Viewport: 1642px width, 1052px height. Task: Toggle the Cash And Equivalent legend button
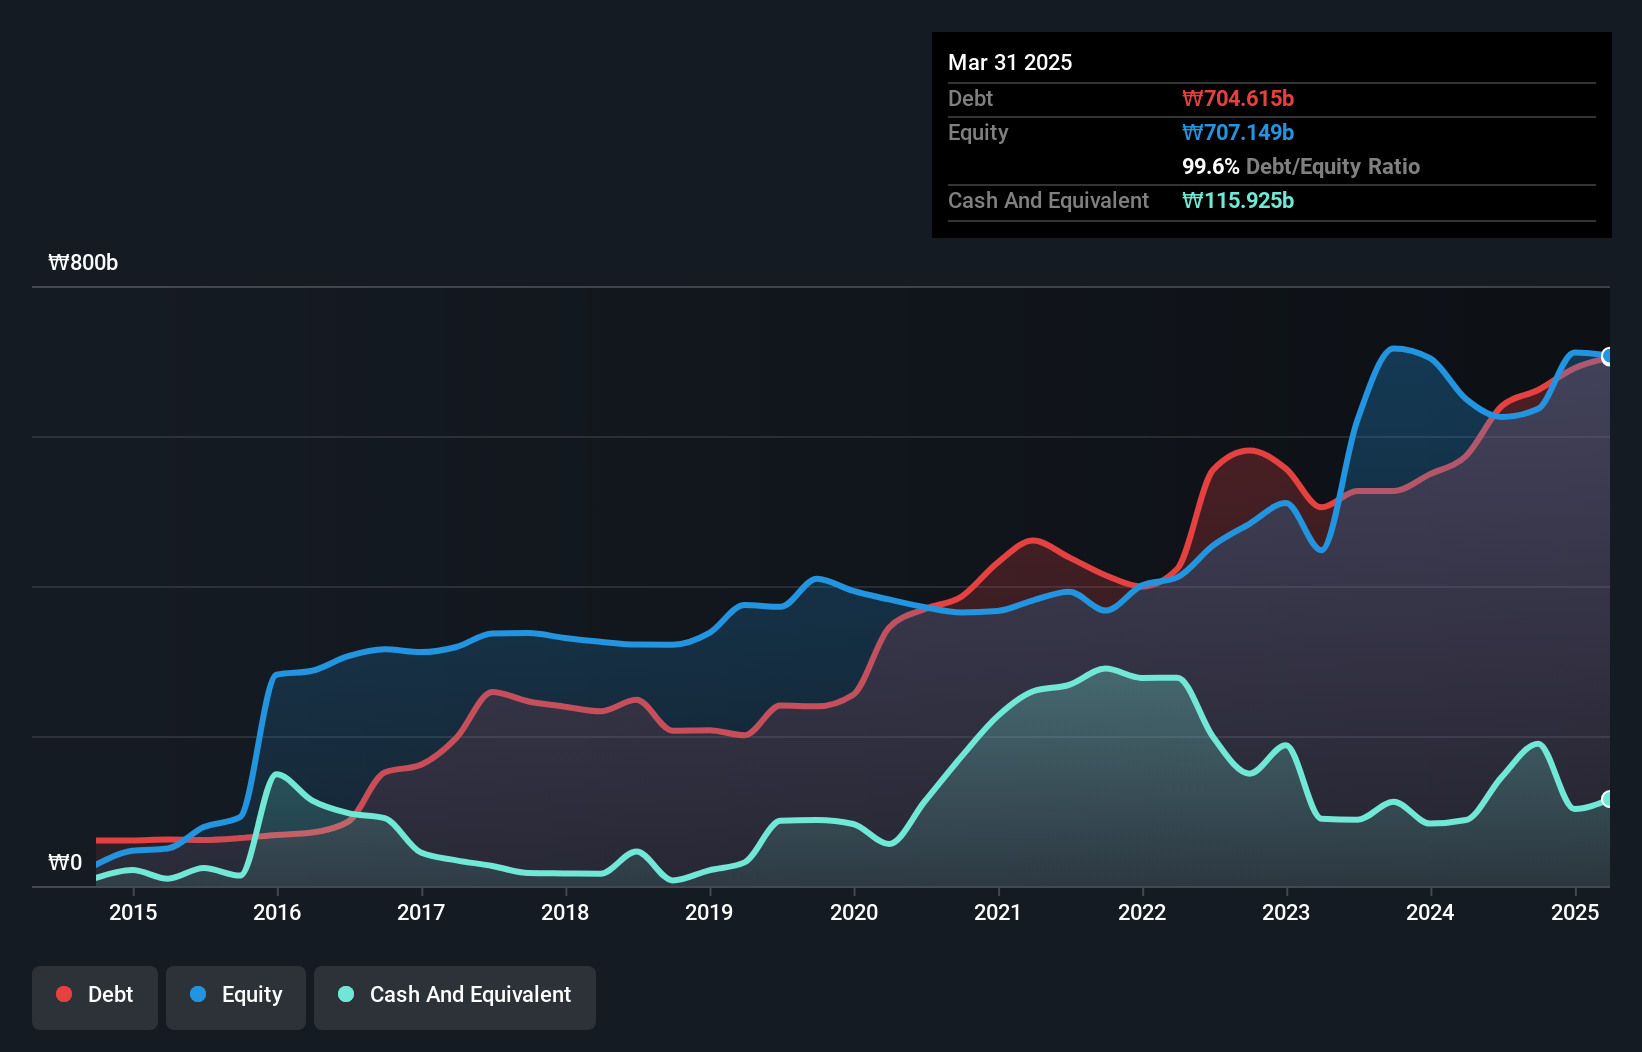(455, 997)
